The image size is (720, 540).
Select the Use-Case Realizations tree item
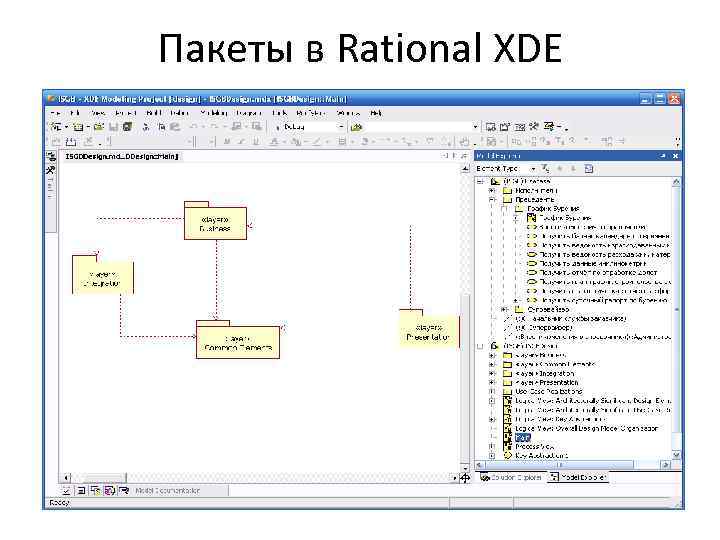(x=549, y=392)
